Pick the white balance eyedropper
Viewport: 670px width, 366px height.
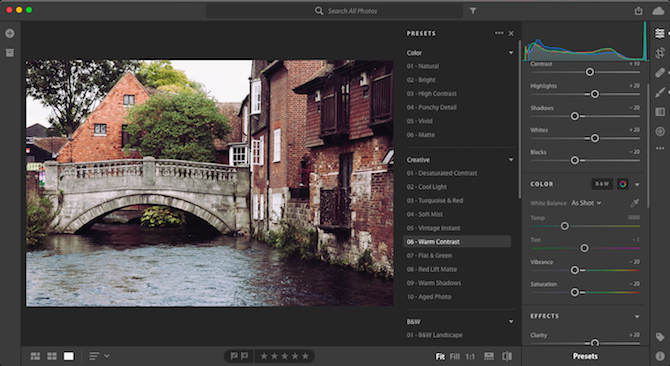point(634,203)
